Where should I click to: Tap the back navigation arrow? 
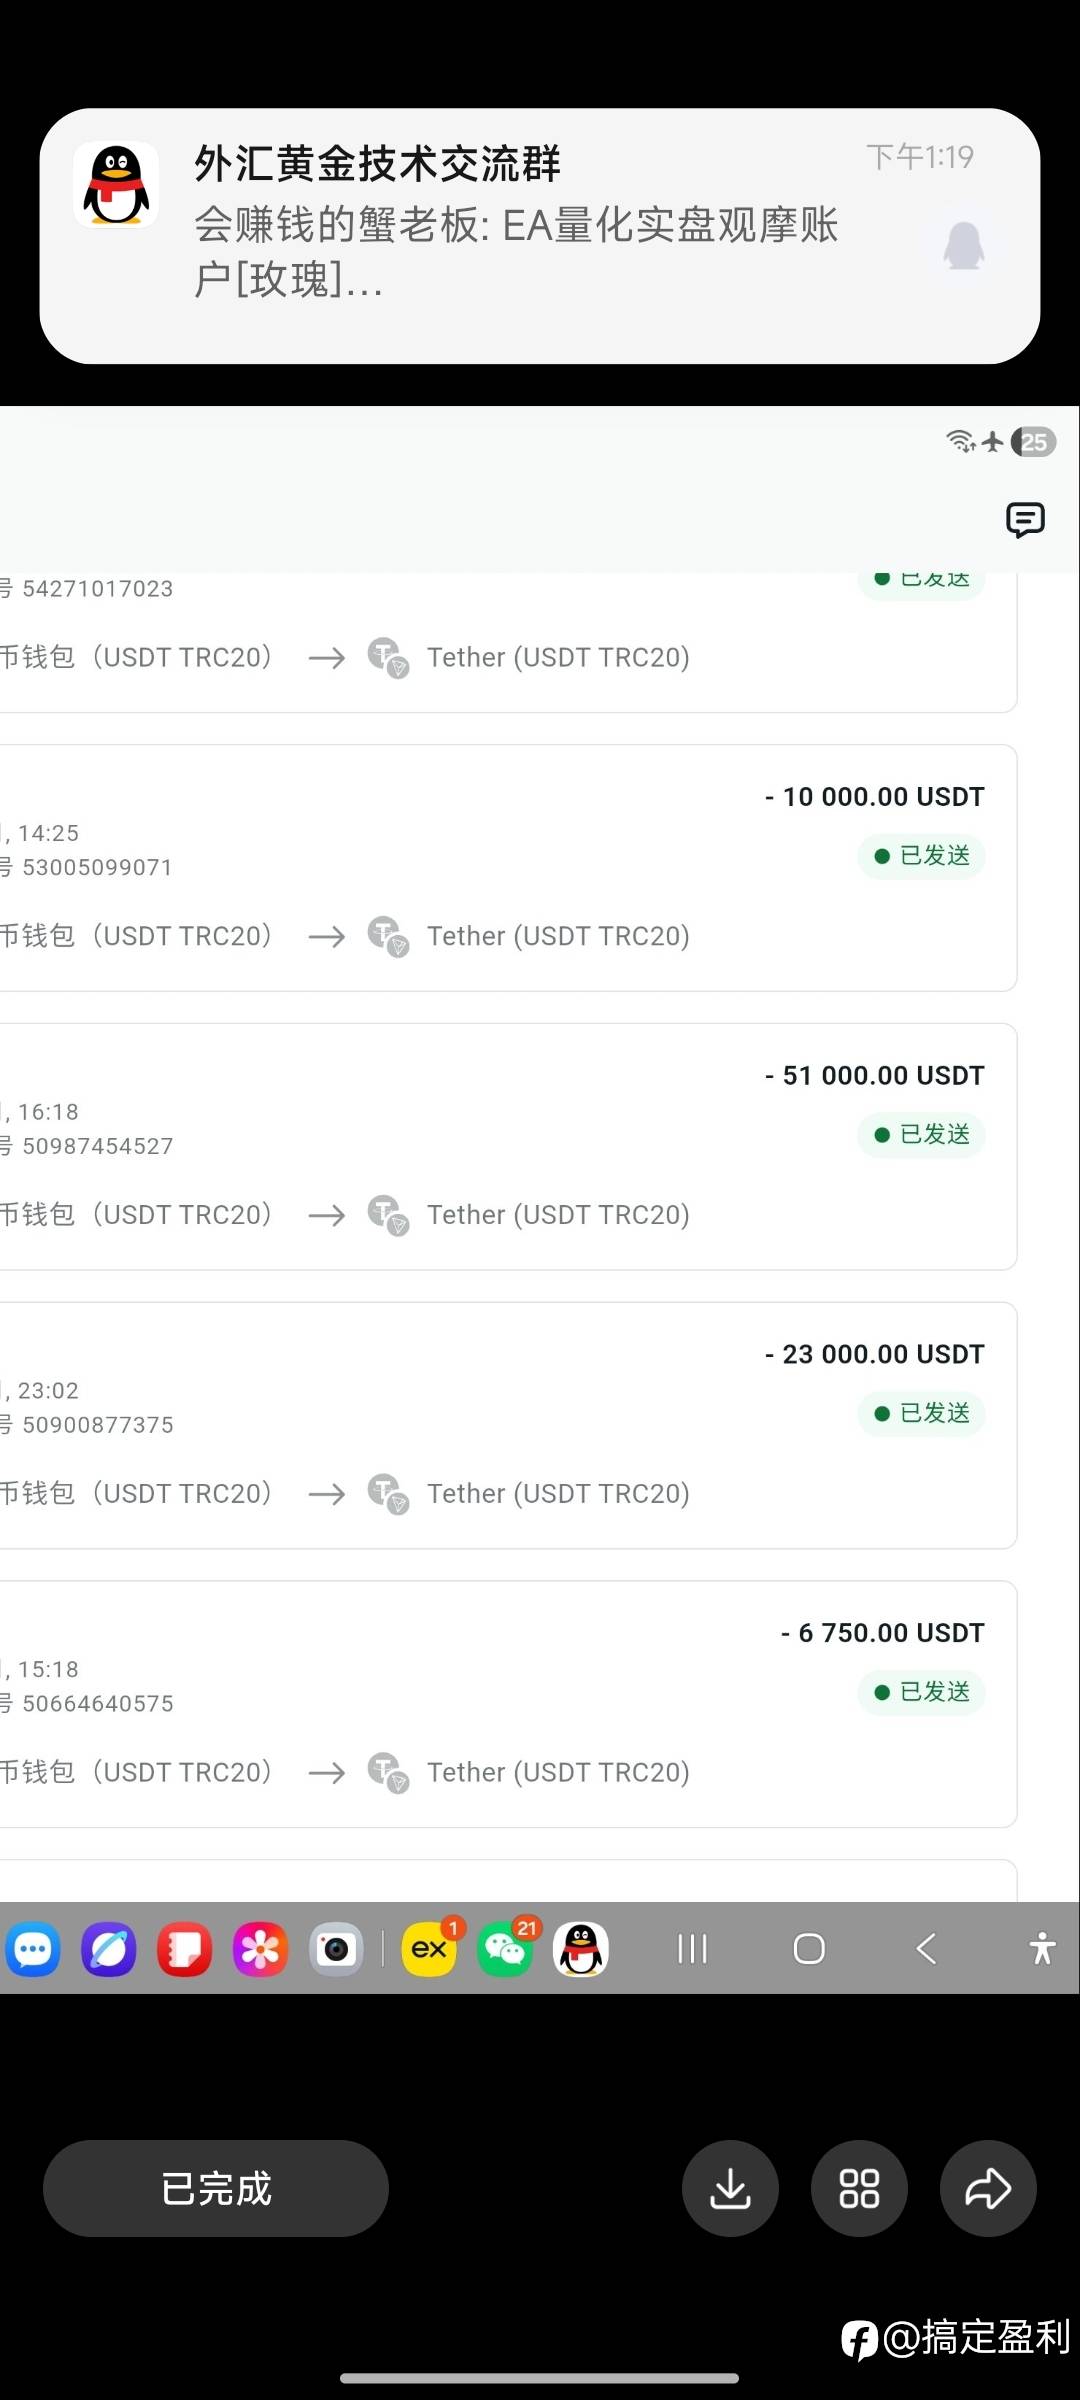[x=926, y=1949]
